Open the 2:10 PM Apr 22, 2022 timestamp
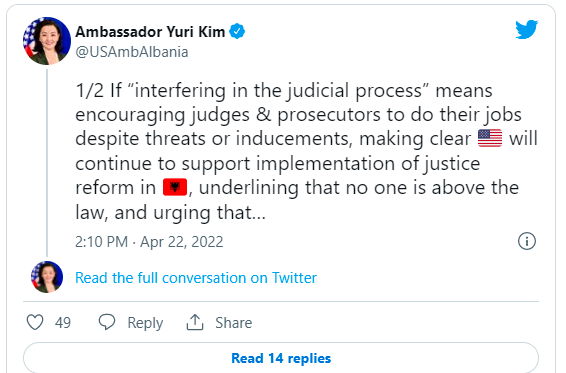 coord(149,242)
